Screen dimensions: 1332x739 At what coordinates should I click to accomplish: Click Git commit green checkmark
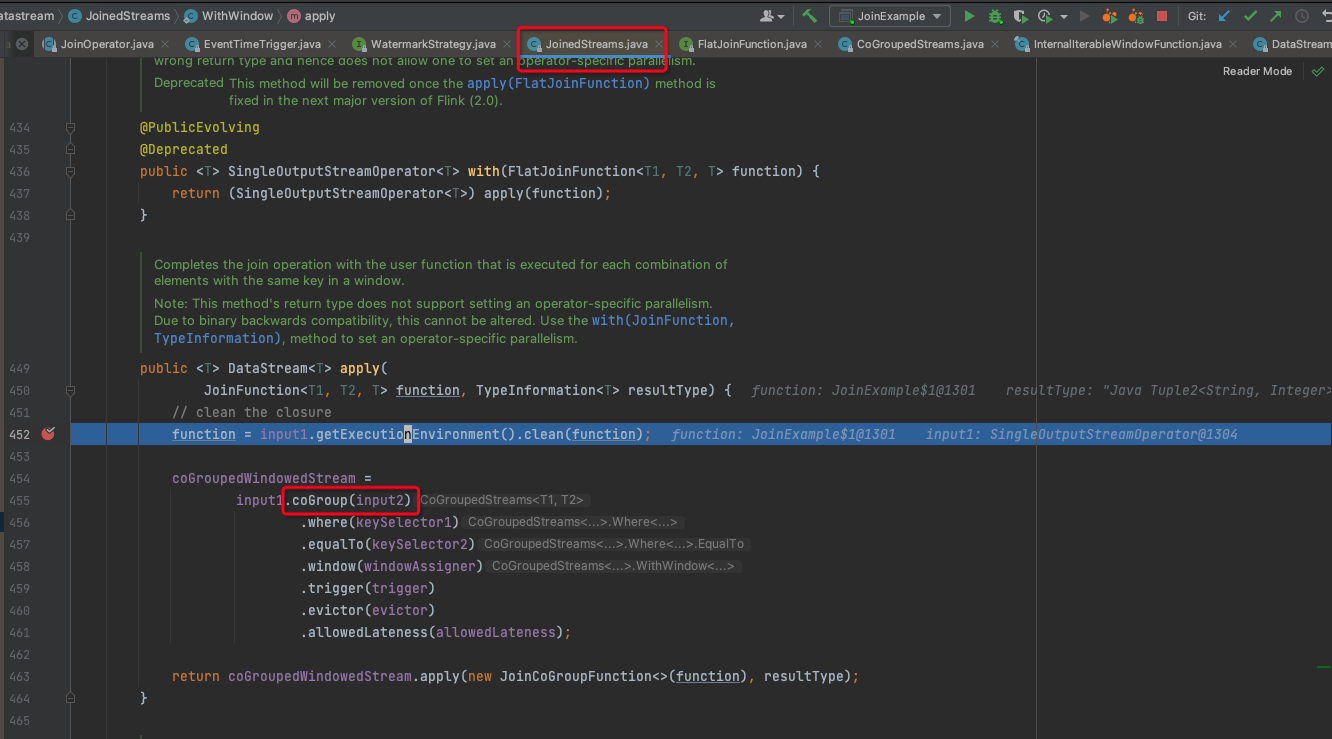(1250, 16)
